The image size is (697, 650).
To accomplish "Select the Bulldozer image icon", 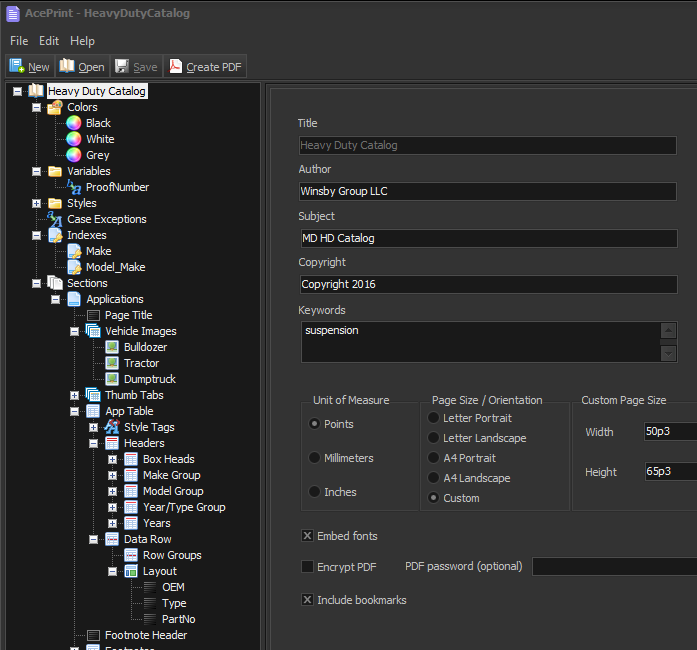I will (112, 347).
